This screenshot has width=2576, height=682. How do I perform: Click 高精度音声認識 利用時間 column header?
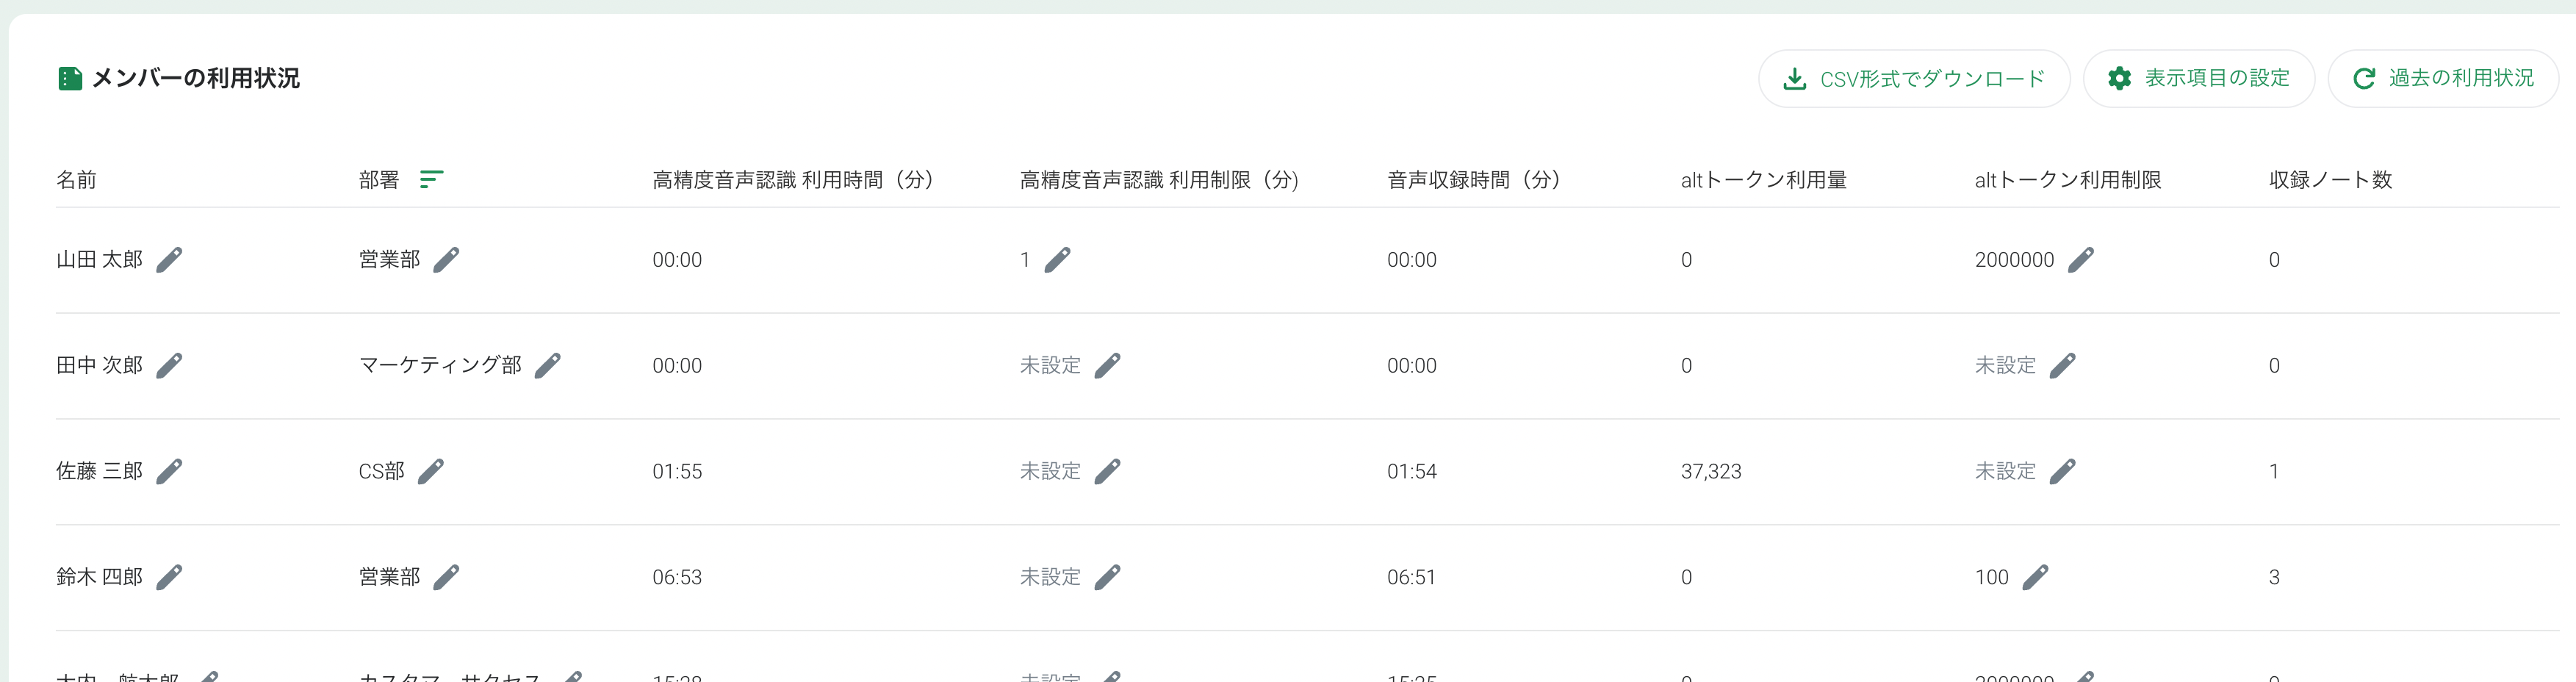(793, 180)
